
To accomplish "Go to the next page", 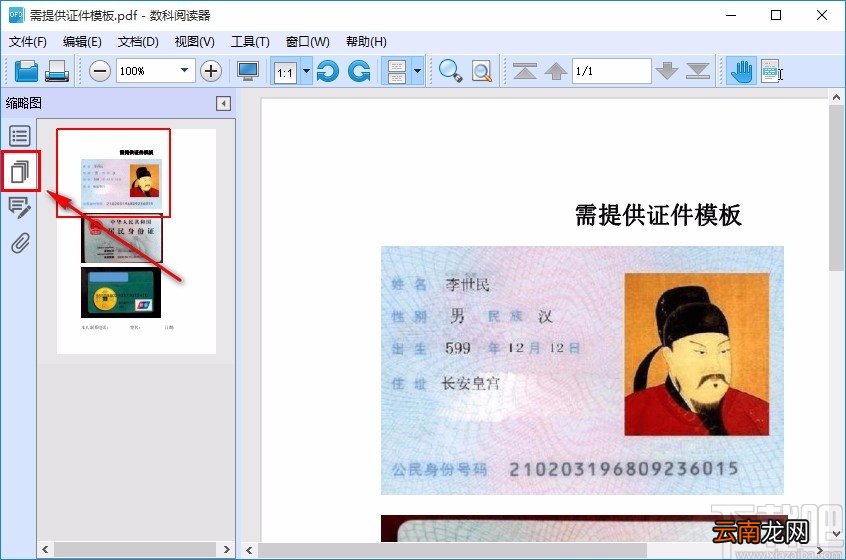I will click(x=667, y=71).
